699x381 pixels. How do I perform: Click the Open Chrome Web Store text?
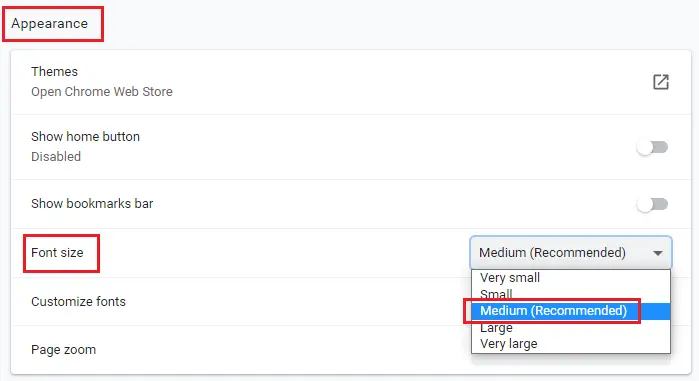(102, 92)
